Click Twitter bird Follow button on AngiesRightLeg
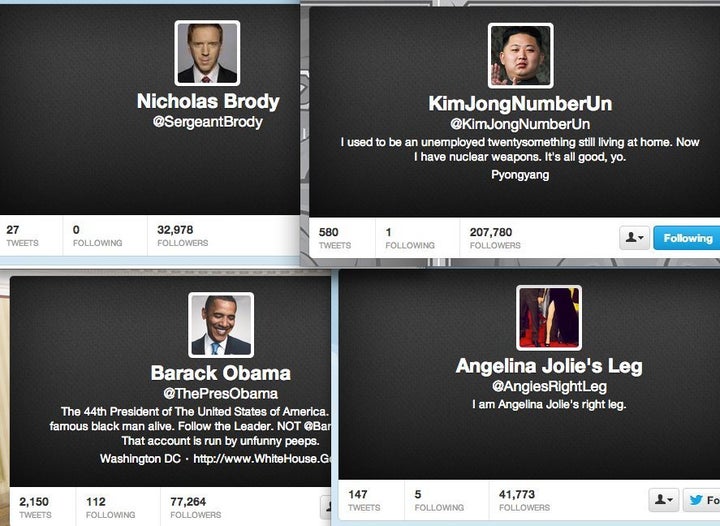 702,500
